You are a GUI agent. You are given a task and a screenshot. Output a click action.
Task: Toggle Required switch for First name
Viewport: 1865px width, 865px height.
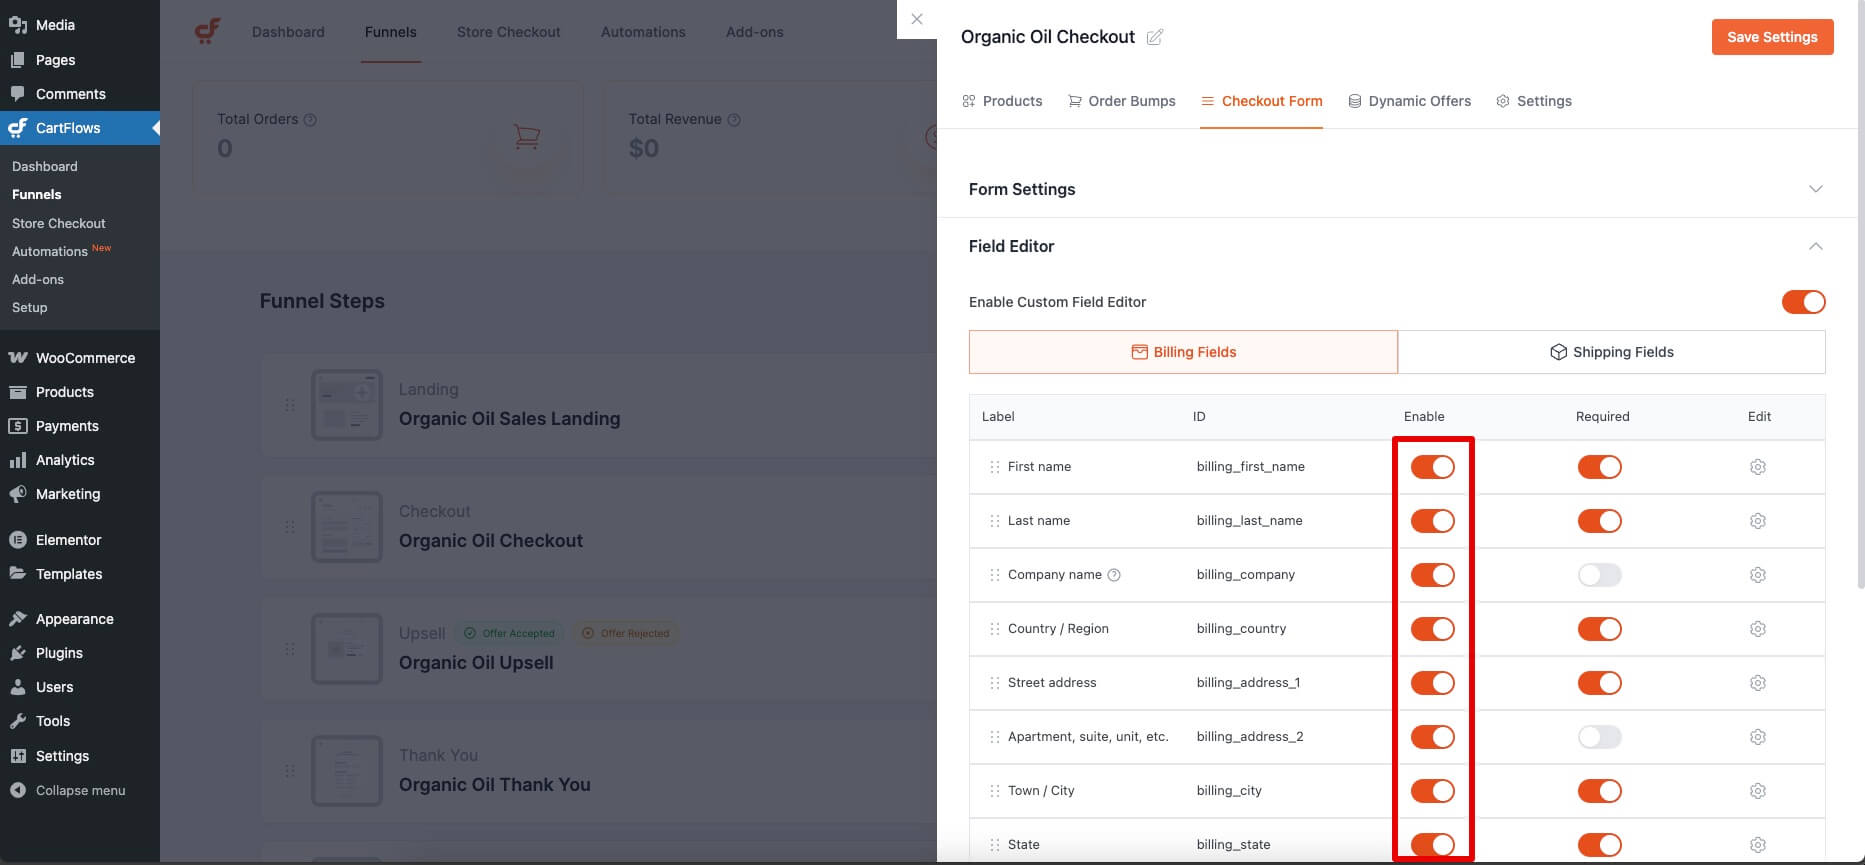(1600, 467)
